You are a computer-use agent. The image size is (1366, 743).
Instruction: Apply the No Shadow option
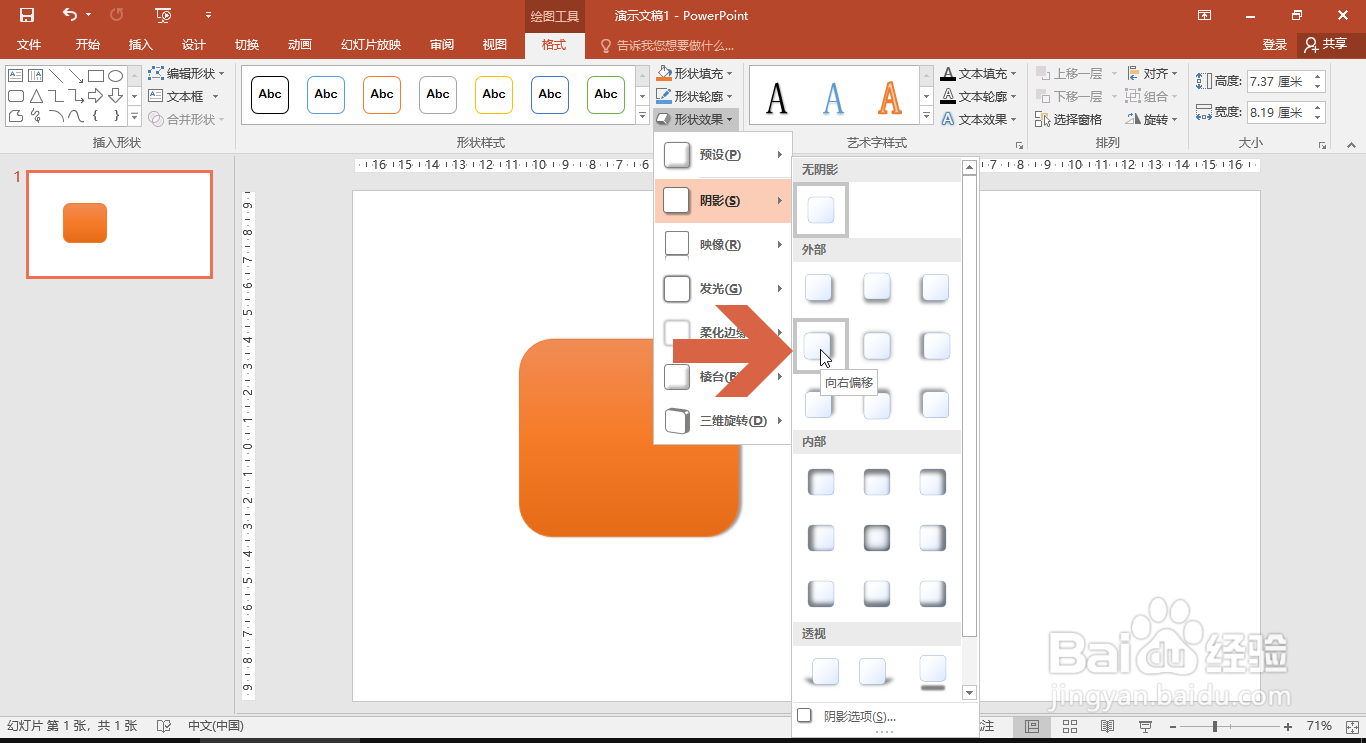coord(821,210)
